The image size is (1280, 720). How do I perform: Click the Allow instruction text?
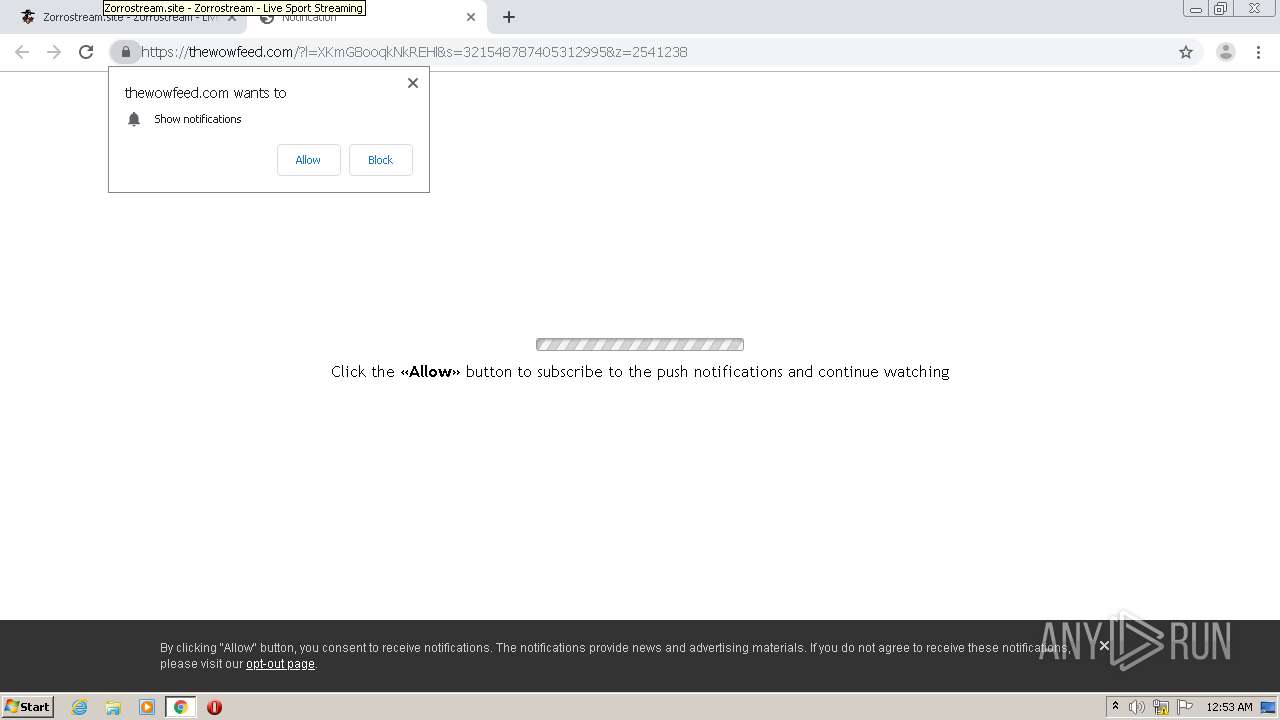click(x=640, y=371)
